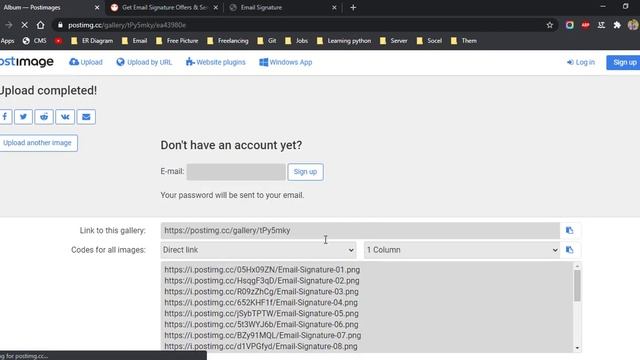The width and height of the screenshot is (640, 360).
Task: Open the Jobs bookmark folder
Action: [296, 41]
